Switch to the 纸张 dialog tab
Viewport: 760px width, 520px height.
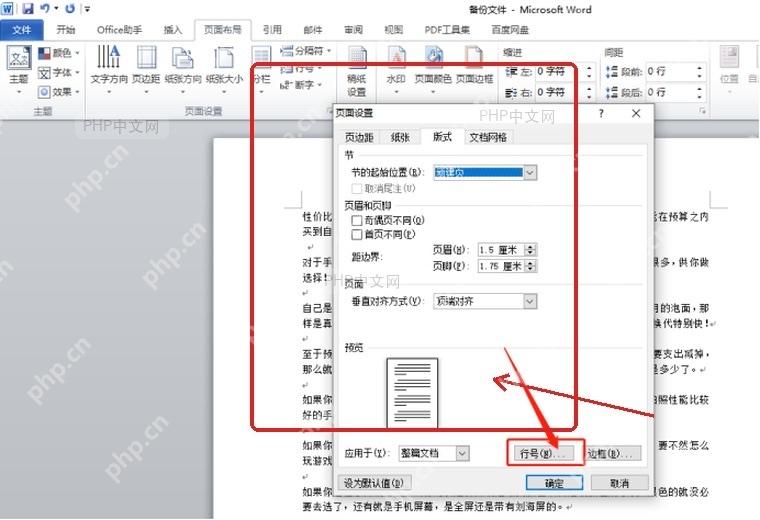pyautogui.click(x=400, y=138)
